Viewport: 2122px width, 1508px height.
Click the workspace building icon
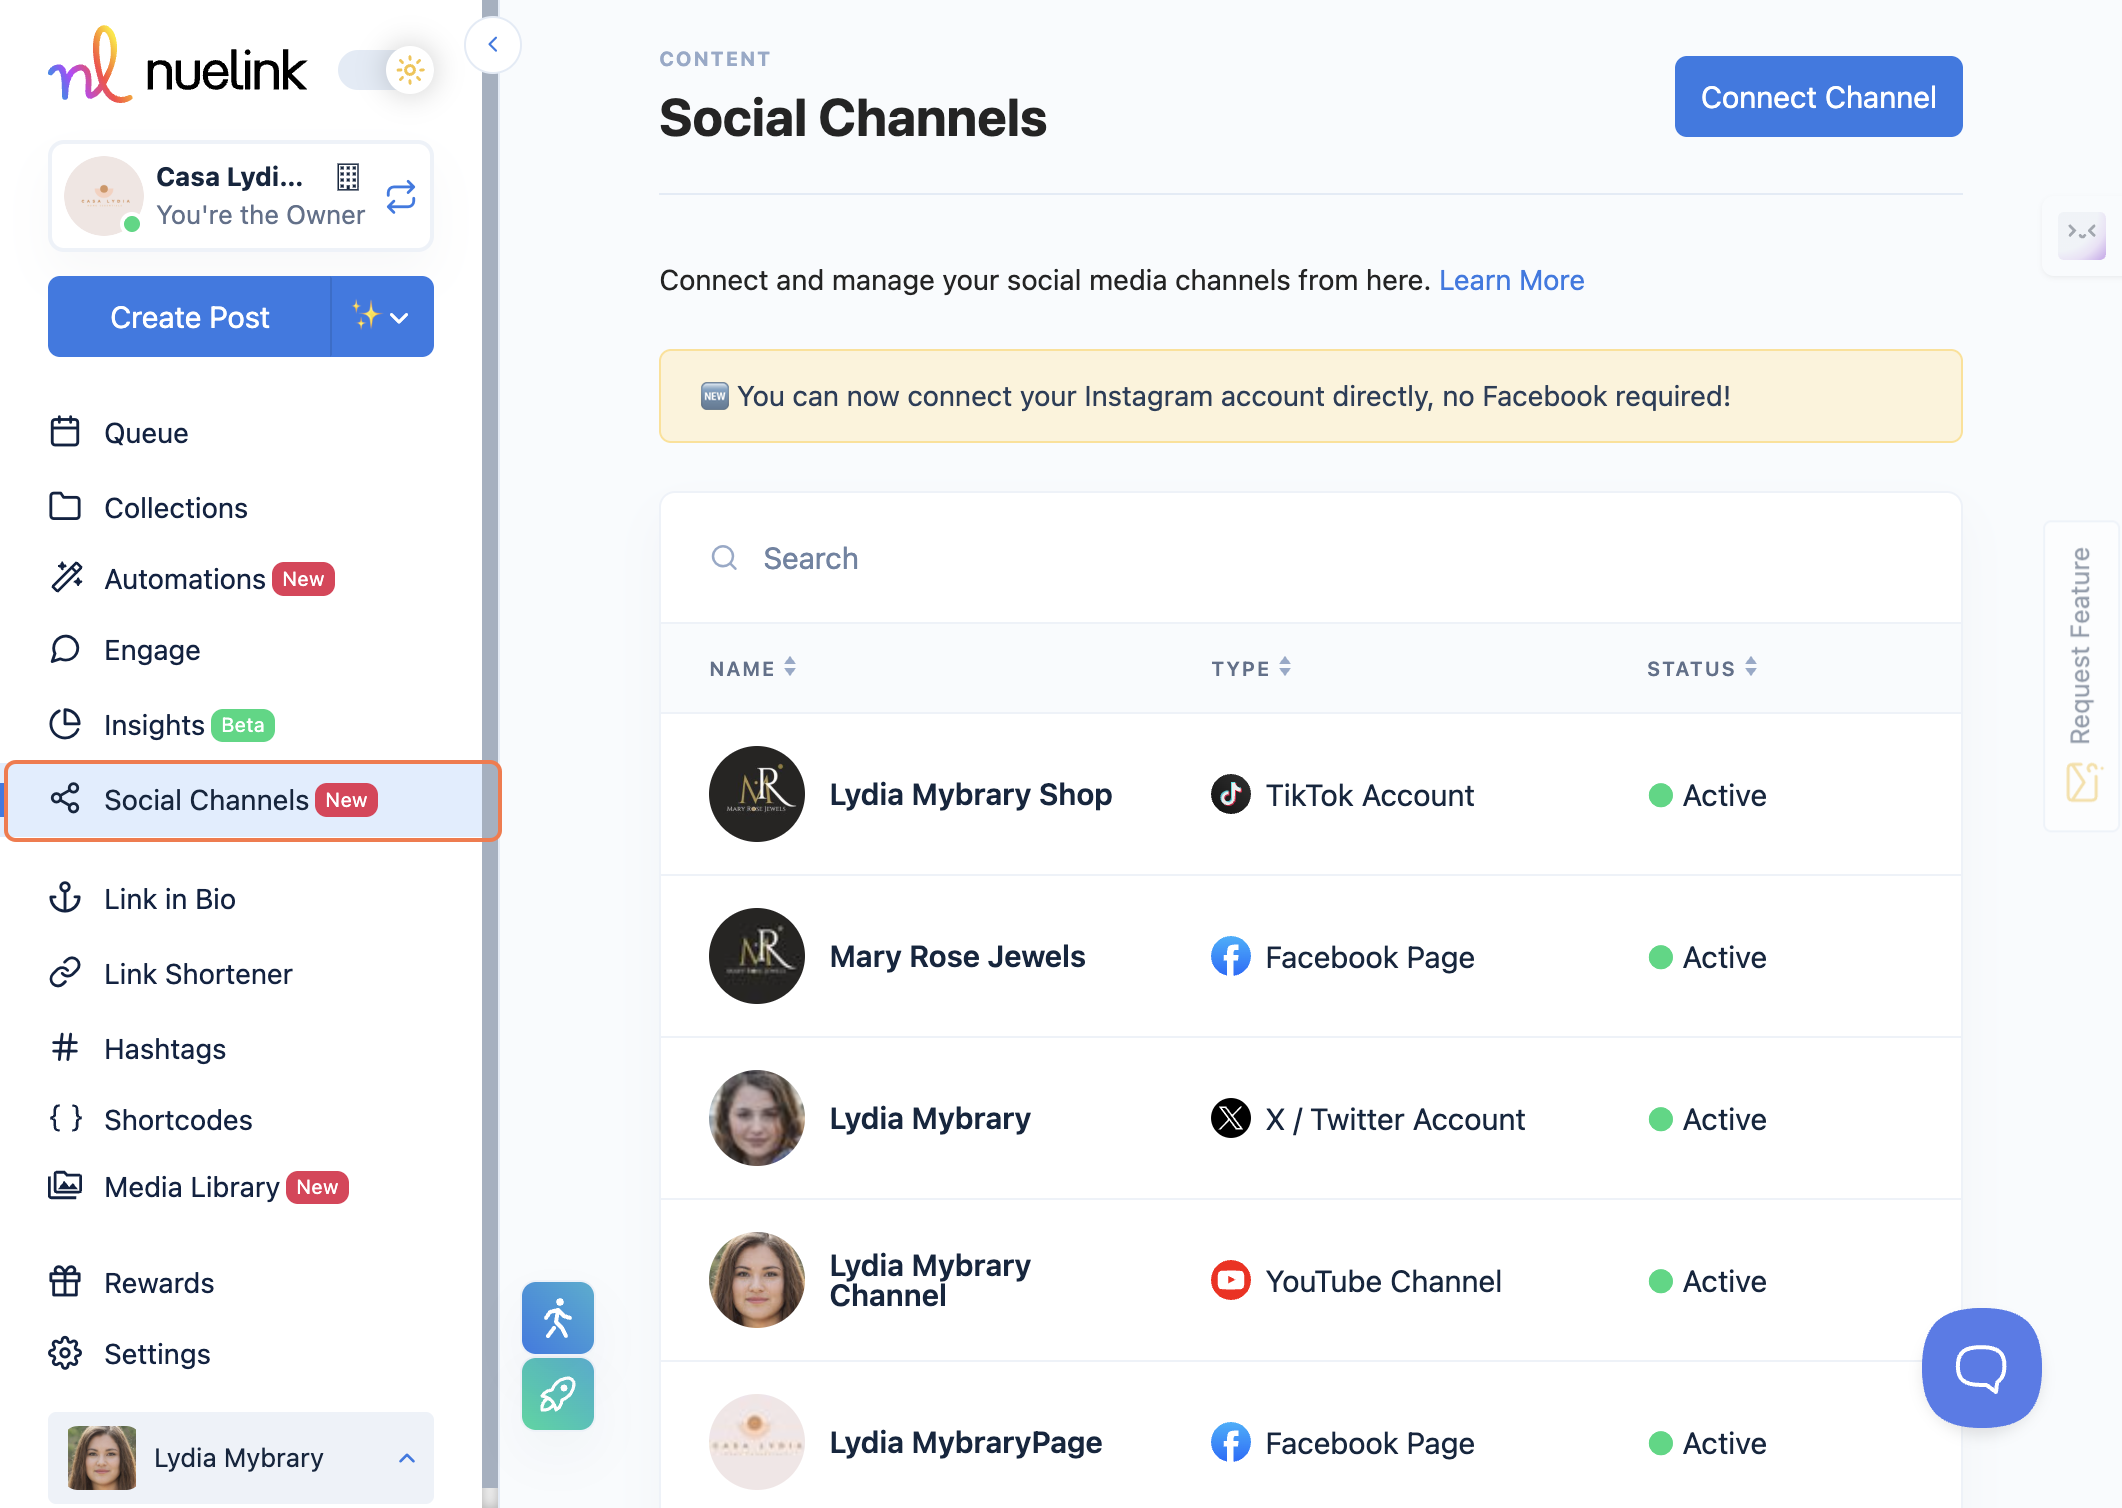pyautogui.click(x=348, y=177)
